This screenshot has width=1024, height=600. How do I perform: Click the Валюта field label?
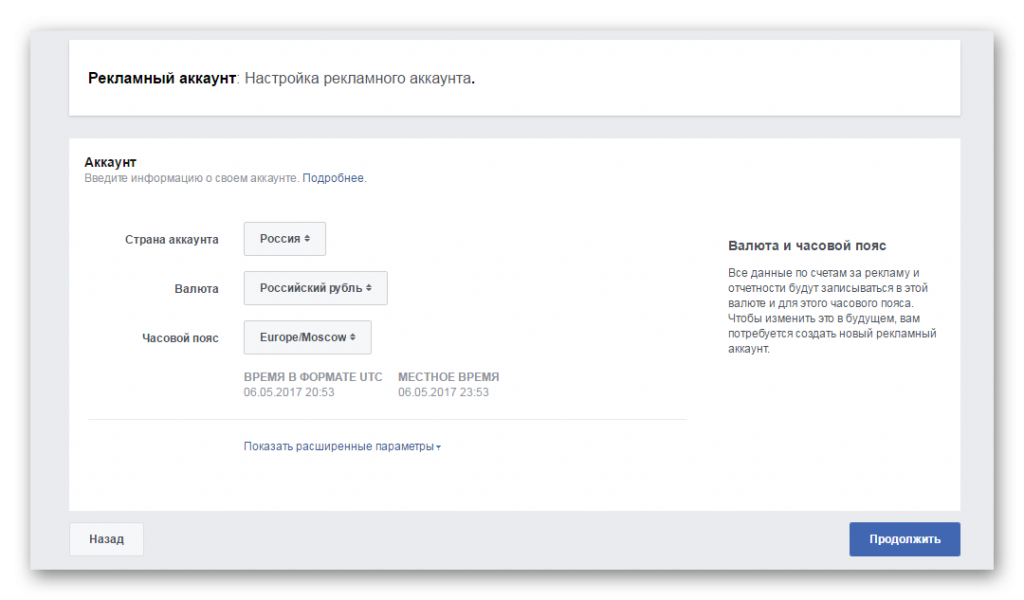[196, 289]
